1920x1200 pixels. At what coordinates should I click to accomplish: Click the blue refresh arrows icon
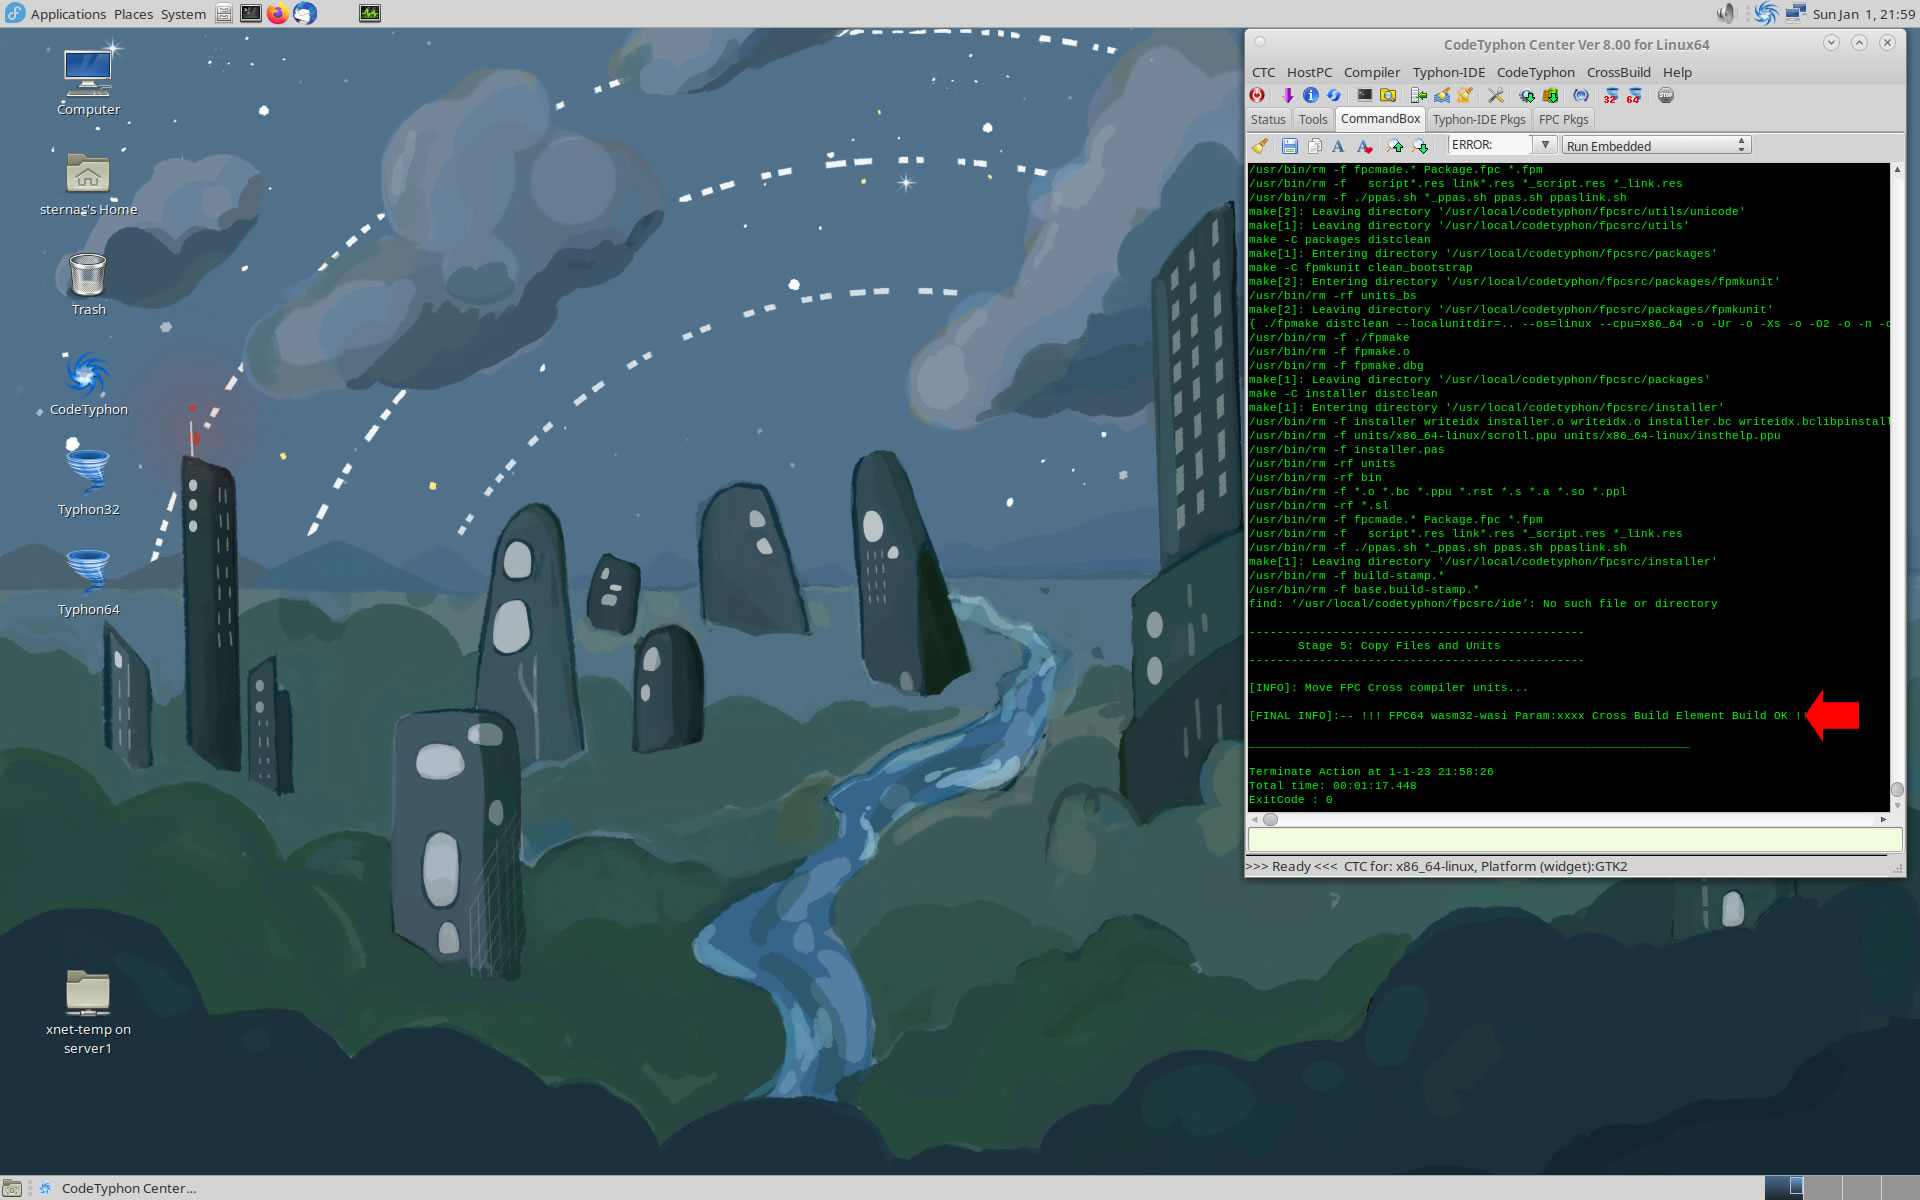click(1333, 95)
